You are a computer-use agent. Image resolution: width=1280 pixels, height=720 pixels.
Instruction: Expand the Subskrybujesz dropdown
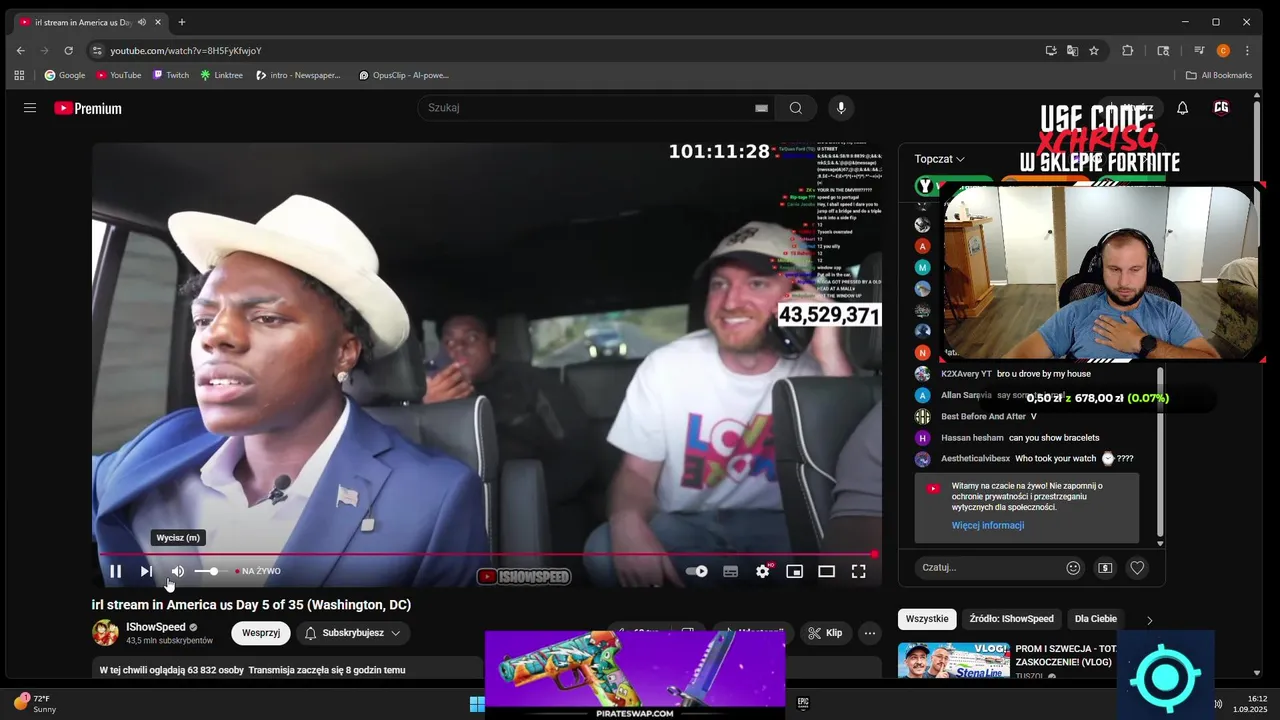tap(353, 633)
